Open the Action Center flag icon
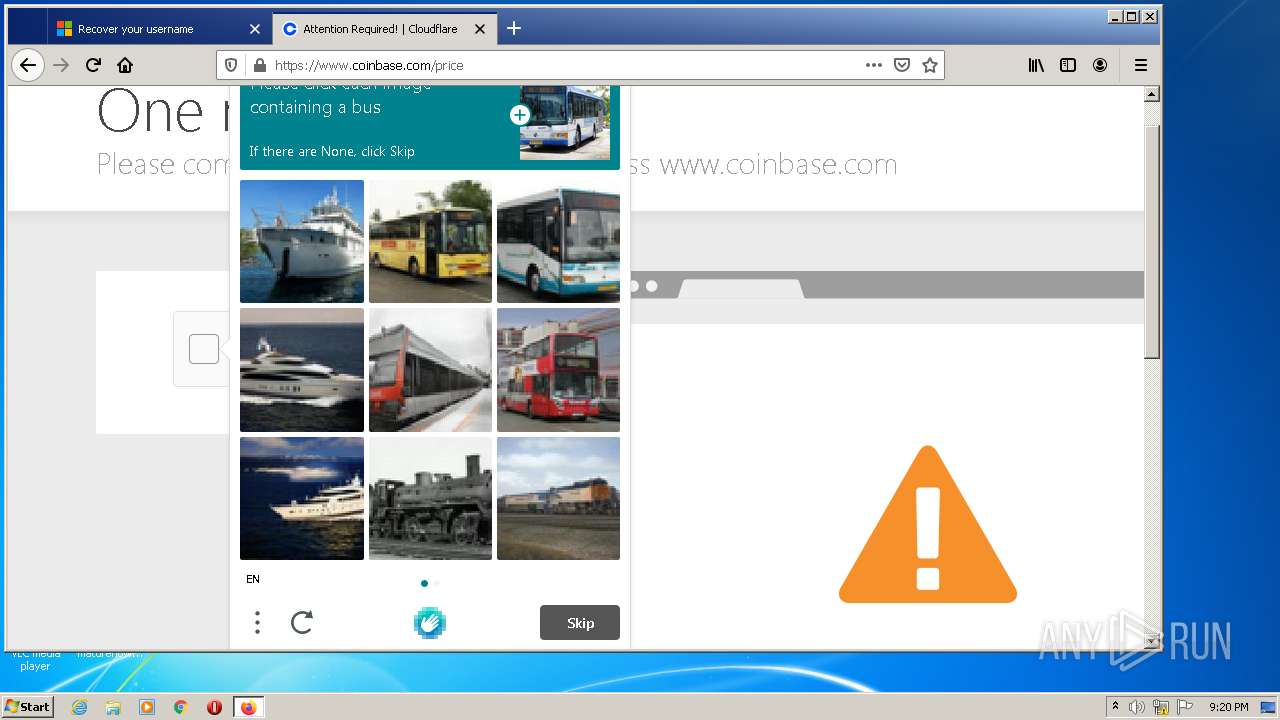 pos(1185,707)
